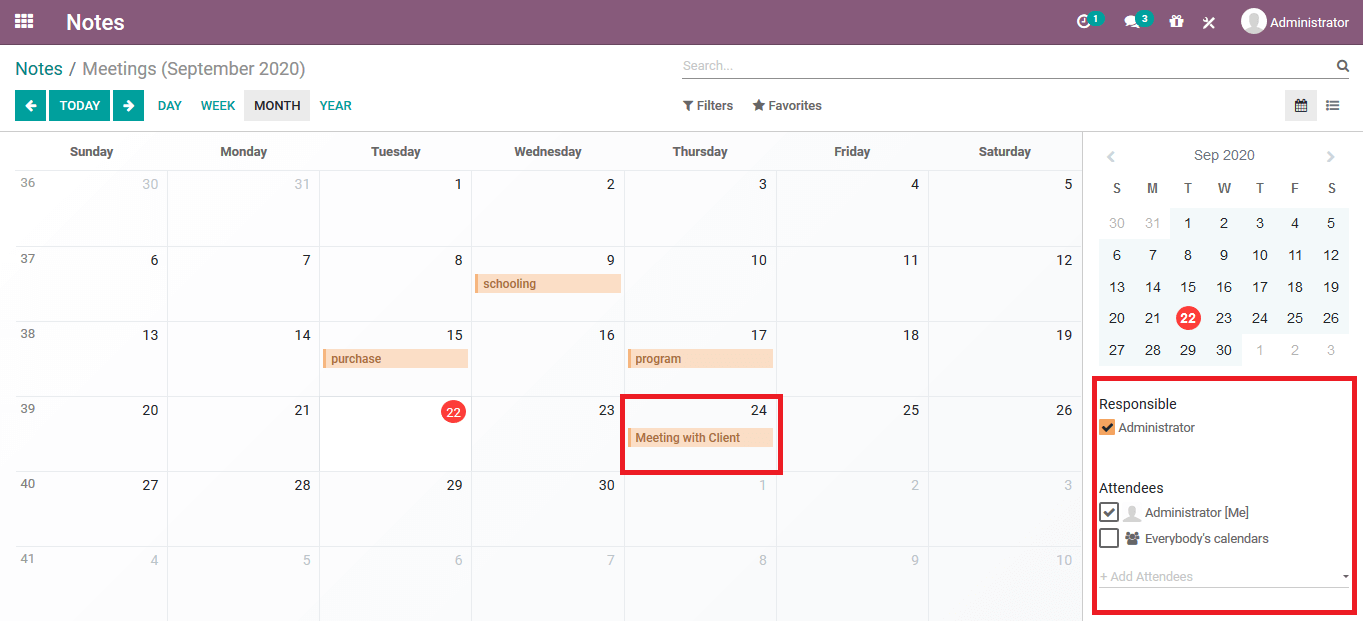Uncheck the Administrator [Me] attendee checkbox
Image resolution: width=1363 pixels, height=621 pixels.
[1109, 512]
